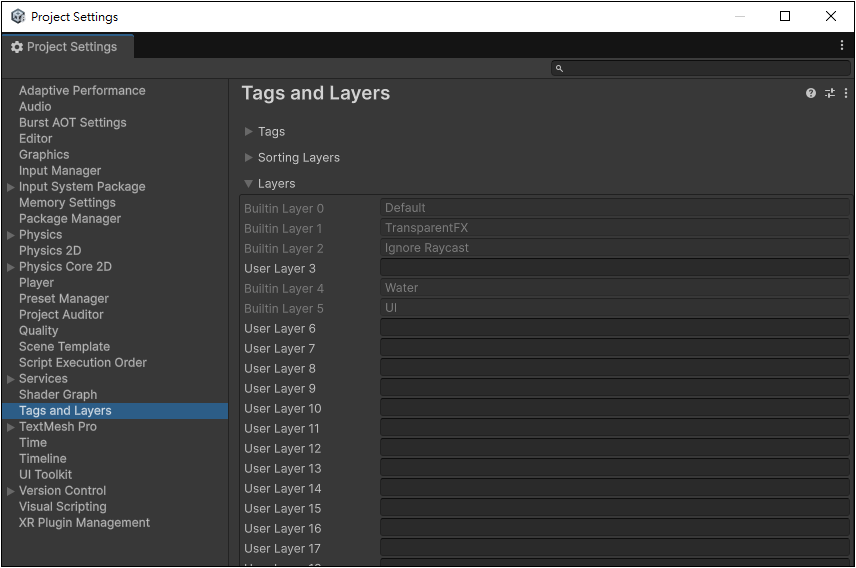856x568 pixels.
Task: Click the User Layer 13 name field
Action: (615, 468)
